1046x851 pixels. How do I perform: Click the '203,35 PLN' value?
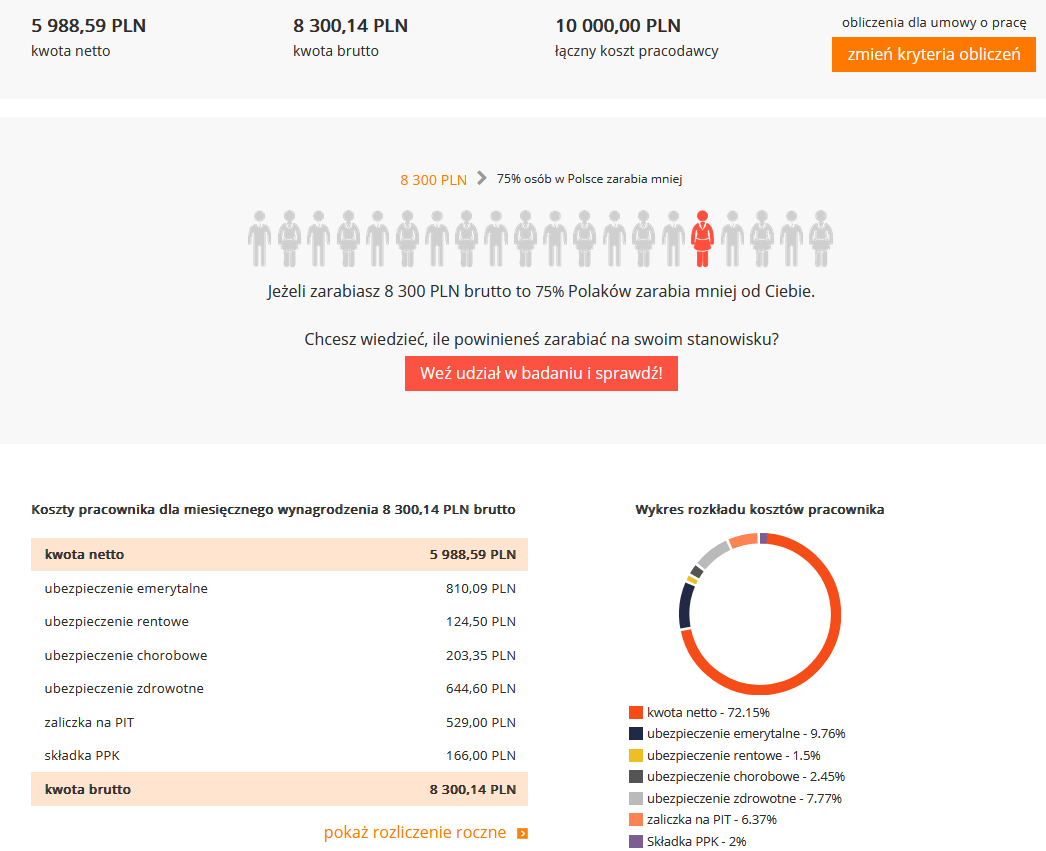coord(480,656)
